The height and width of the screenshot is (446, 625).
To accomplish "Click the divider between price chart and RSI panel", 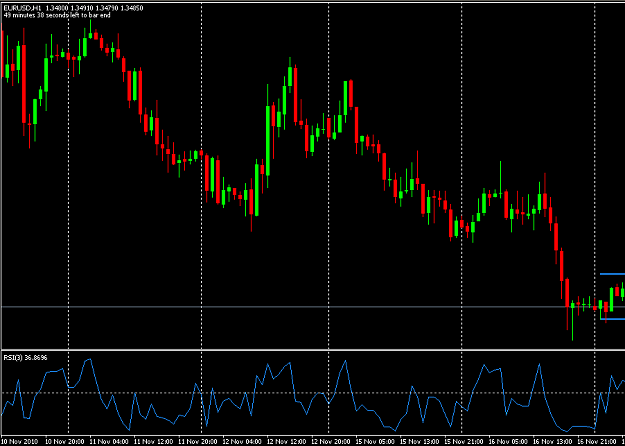I will pos(312,350).
